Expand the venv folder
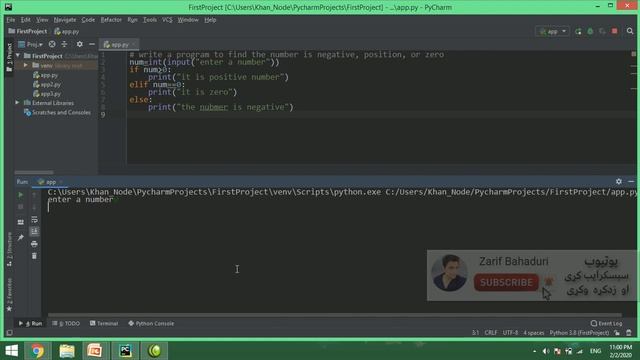The height and width of the screenshot is (360, 640). pos(26,65)
